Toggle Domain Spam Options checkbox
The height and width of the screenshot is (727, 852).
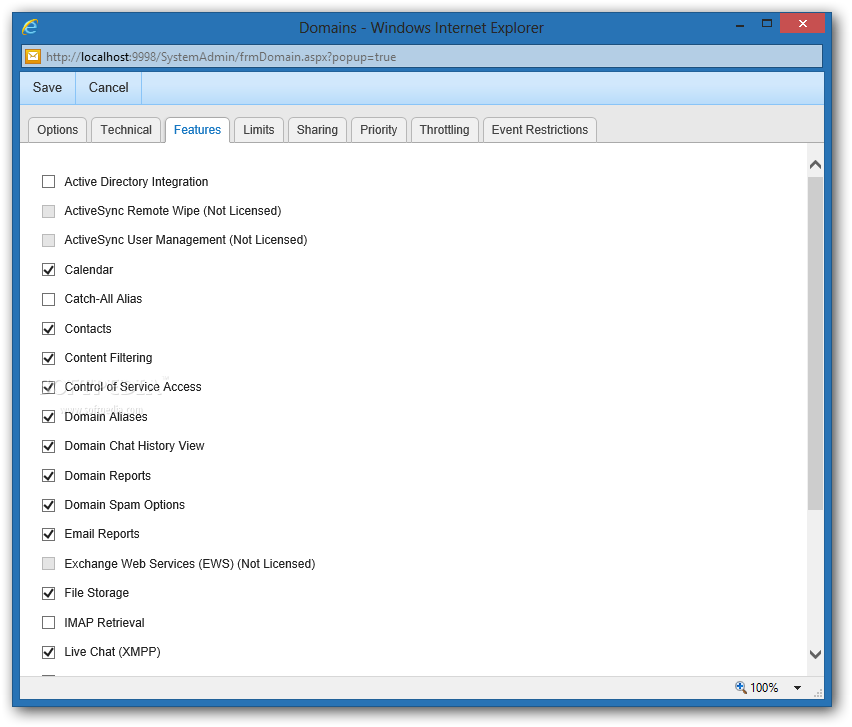pos(48,505)
